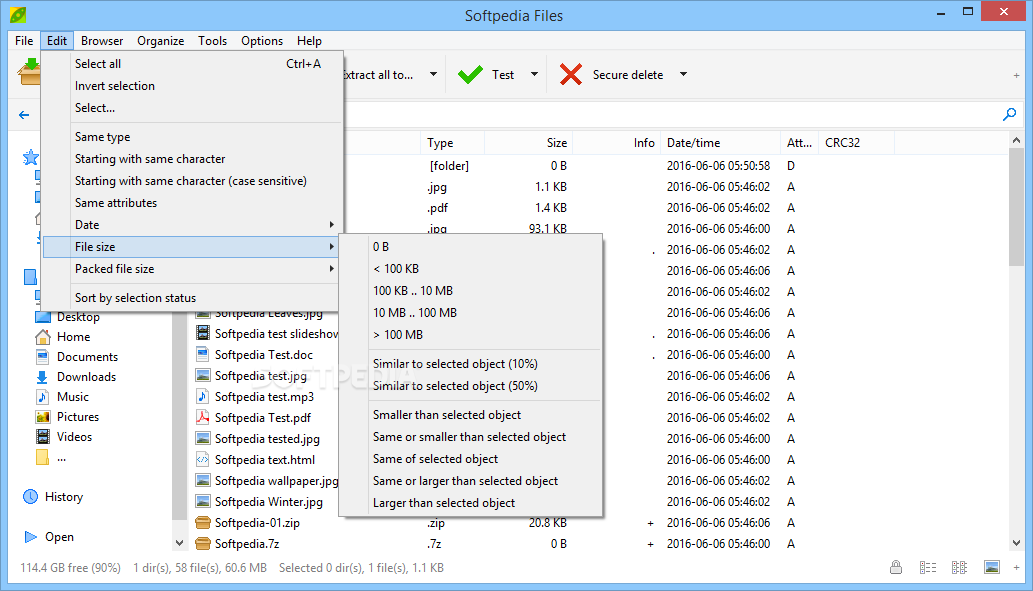Click the PeaZip app logo in title bar

18,14
